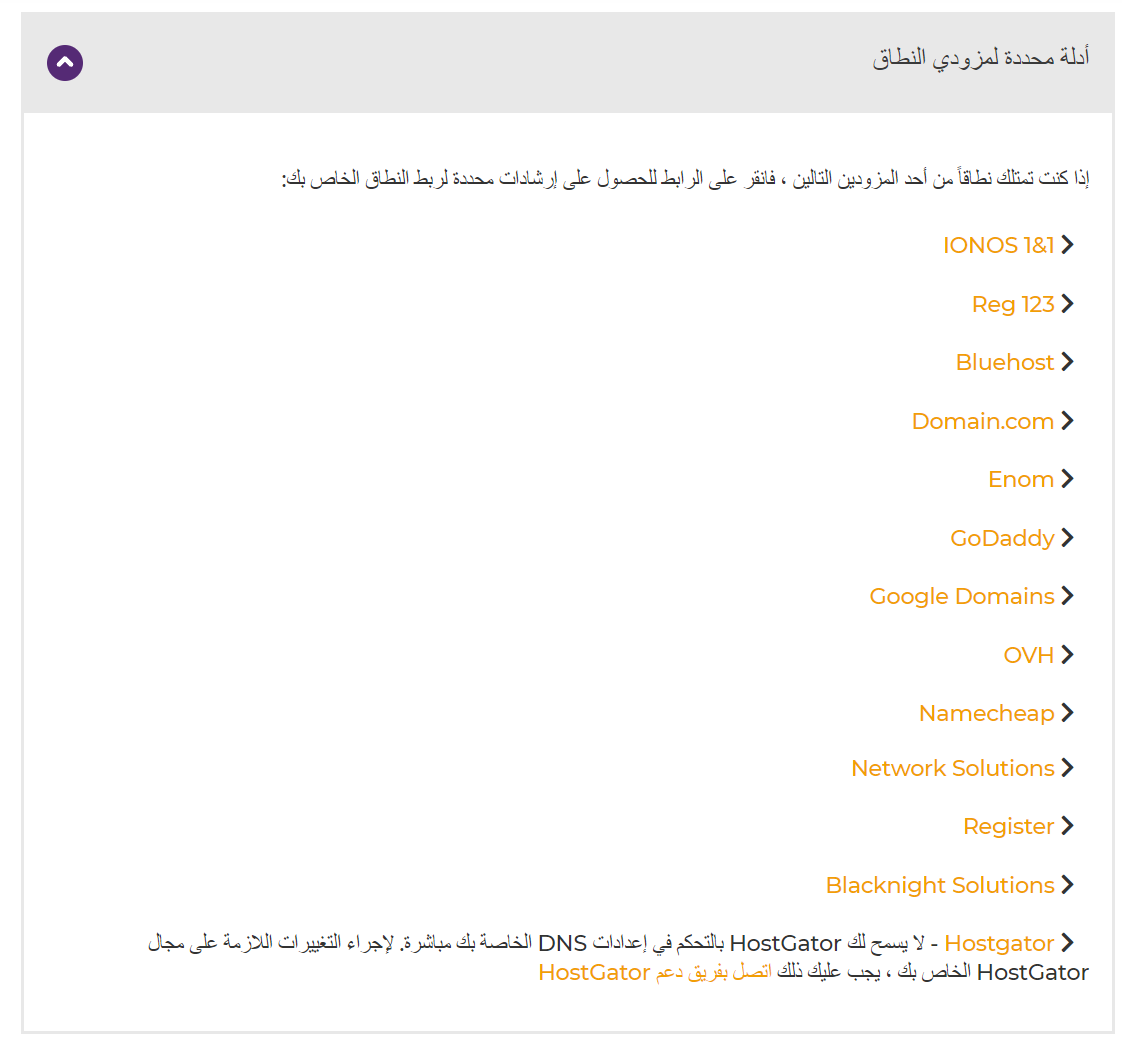The width and height of the screenshot is (1122, 1045).
Task: Open the Bluehost guide link
Action: coord(1005,362)
